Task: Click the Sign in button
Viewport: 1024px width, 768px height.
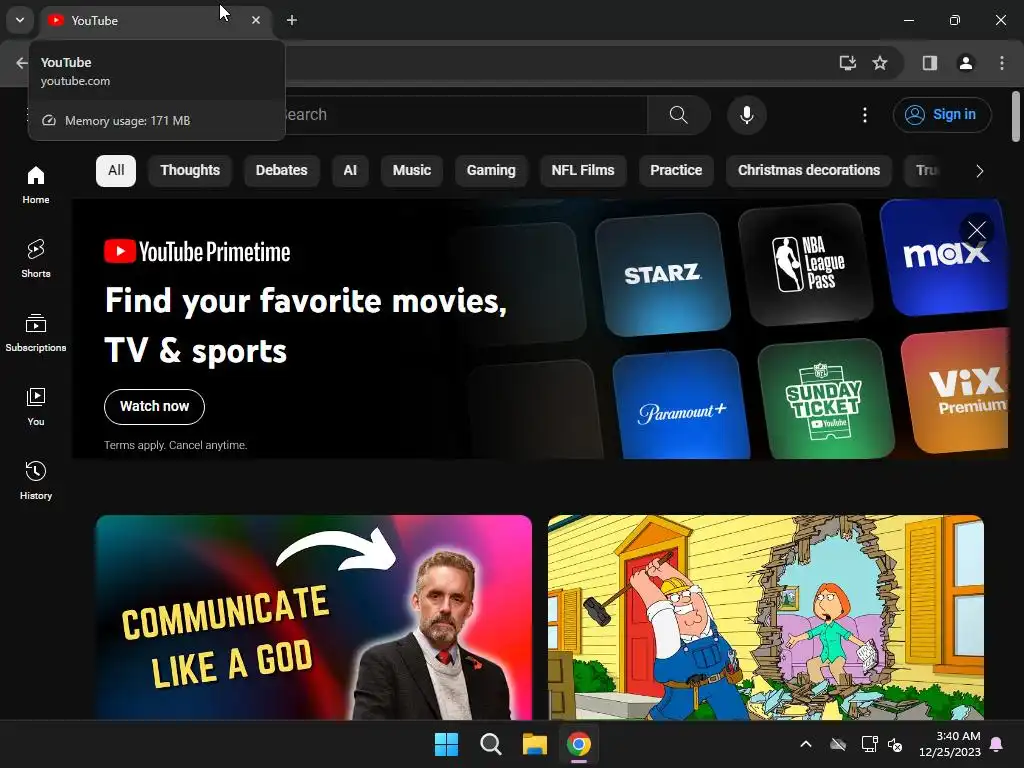Action: click(x=942, y=115)
